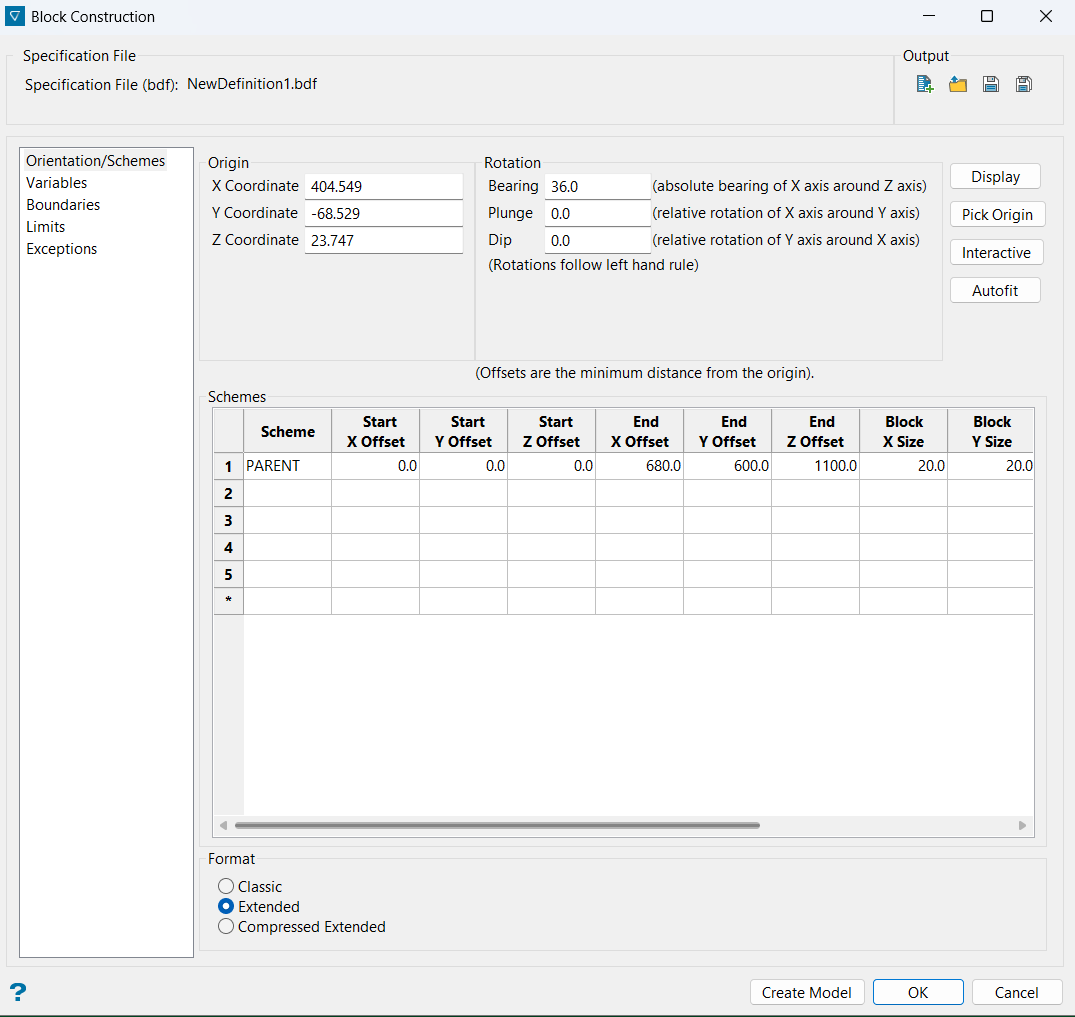This screenshot has width=1075, height=1017.
Task: Click the new specification file icon
Action: (x=925, y=84)
